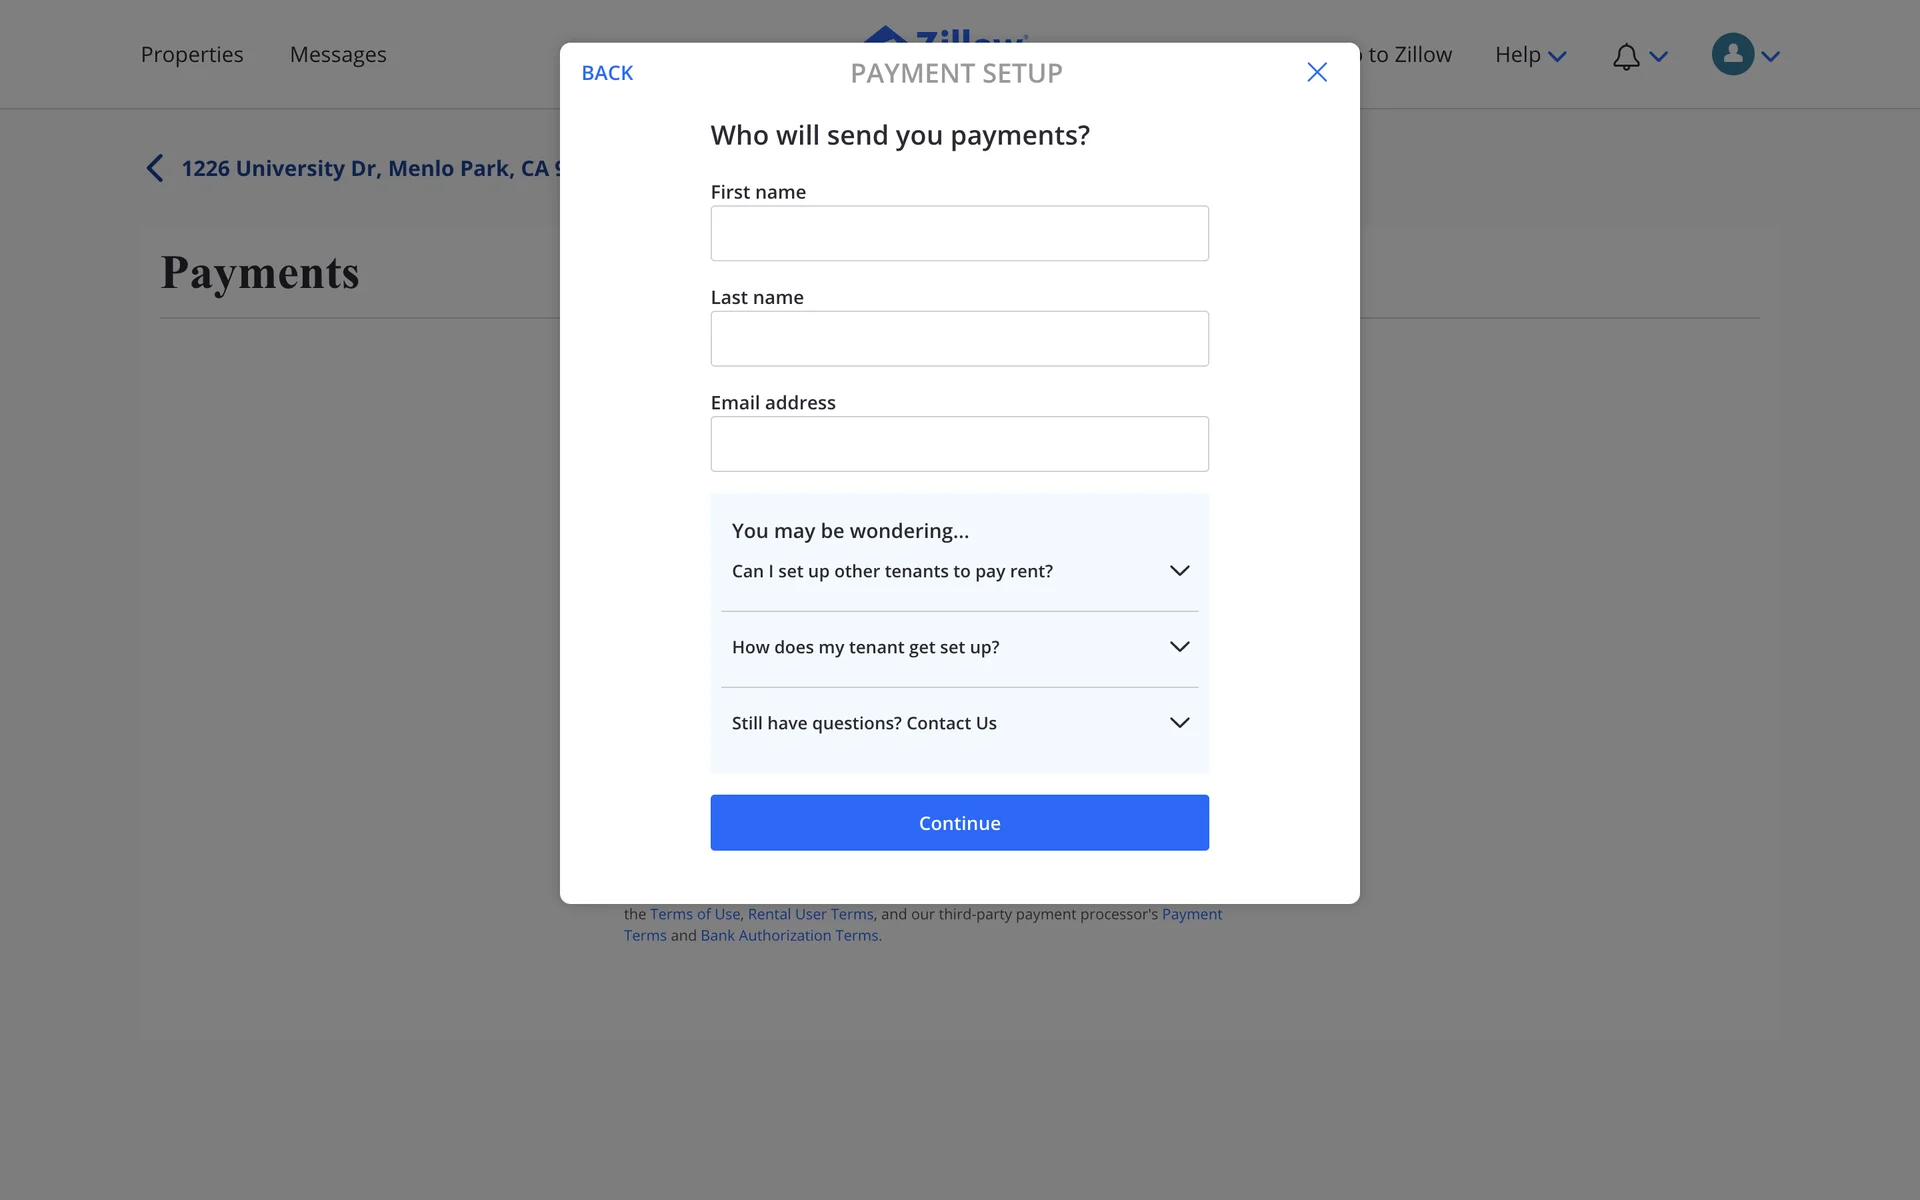
Task: Focus the First name input field
Action: (959, 233)
